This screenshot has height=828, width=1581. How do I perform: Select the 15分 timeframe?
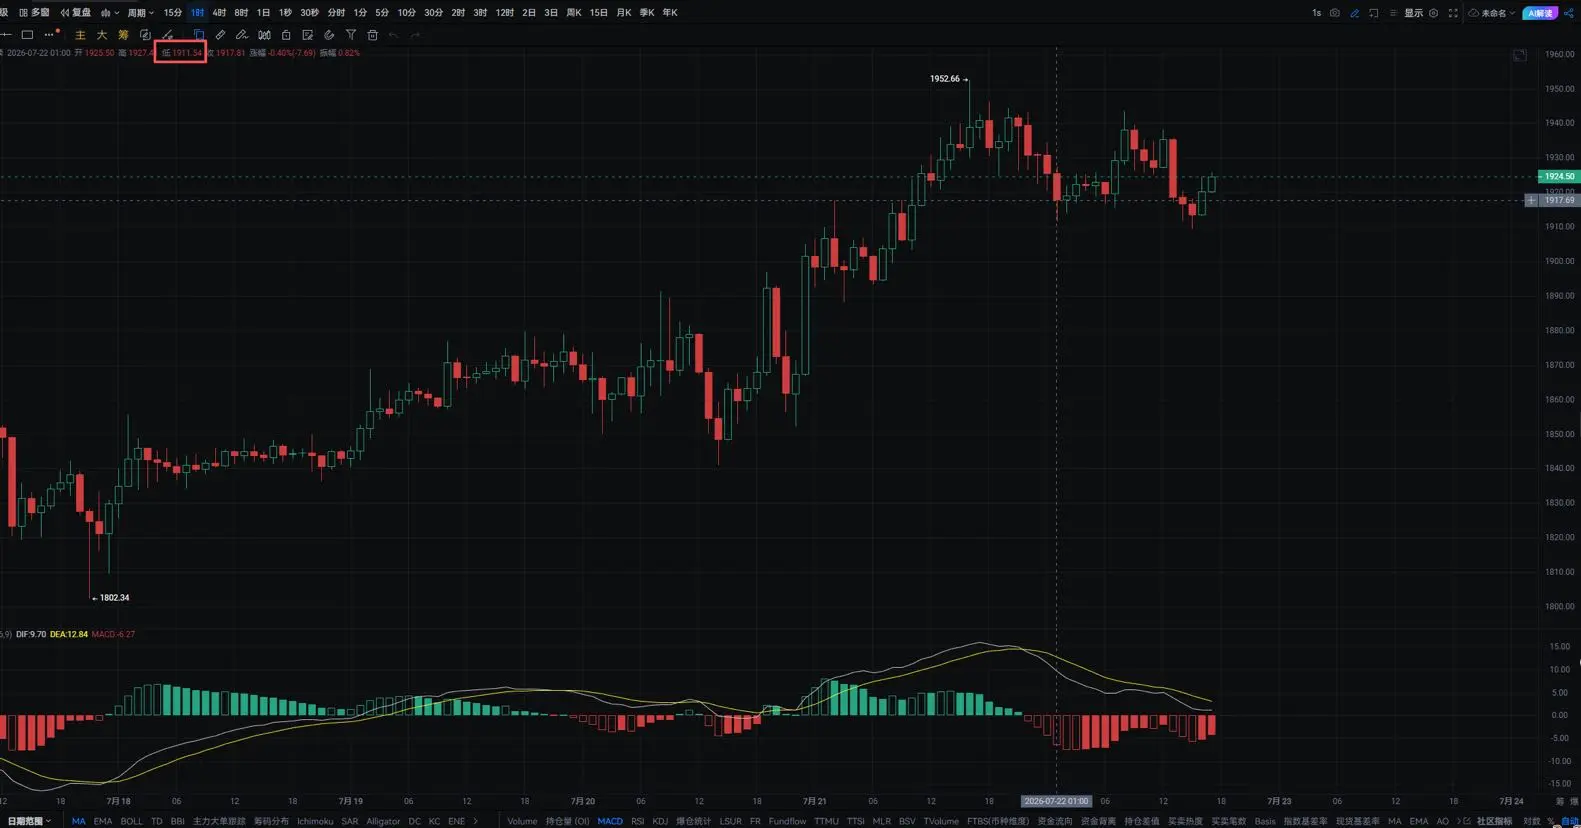(173, 13)
